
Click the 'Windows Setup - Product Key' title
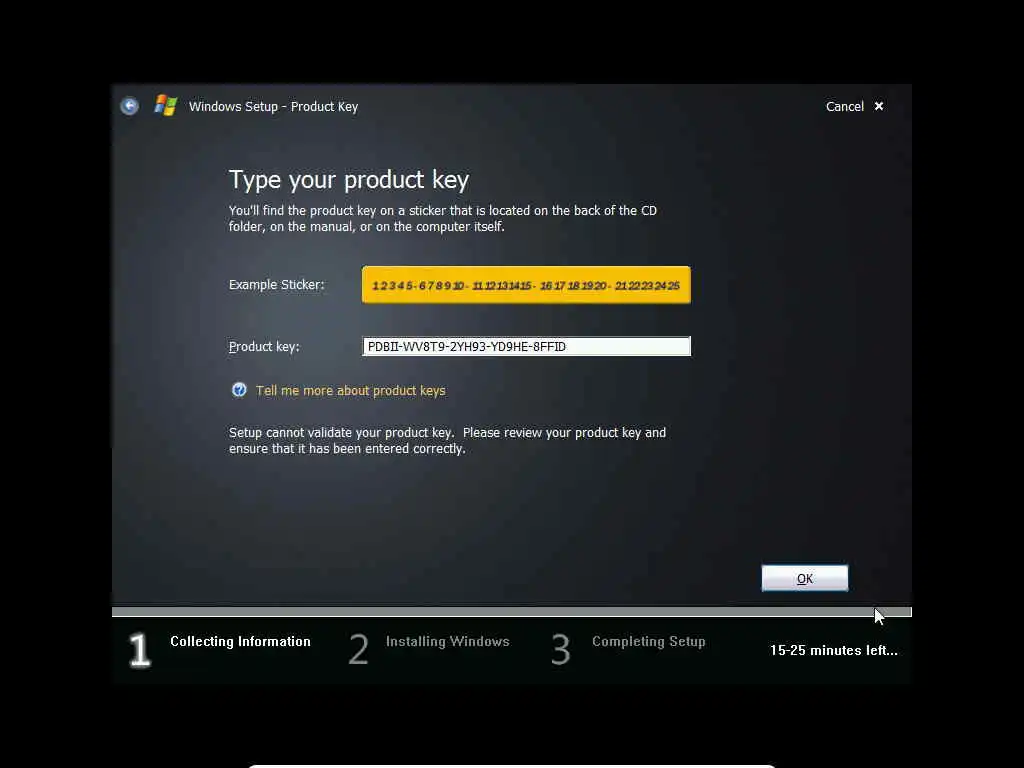(273, 106)
